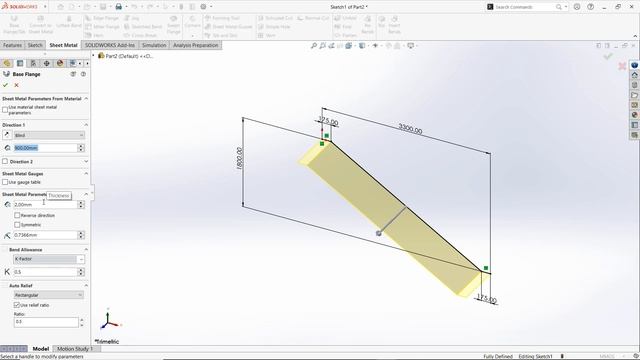Click the Base Flange help question icon
The height and width of the screenshot is (360, 640).
coord(83,74)
